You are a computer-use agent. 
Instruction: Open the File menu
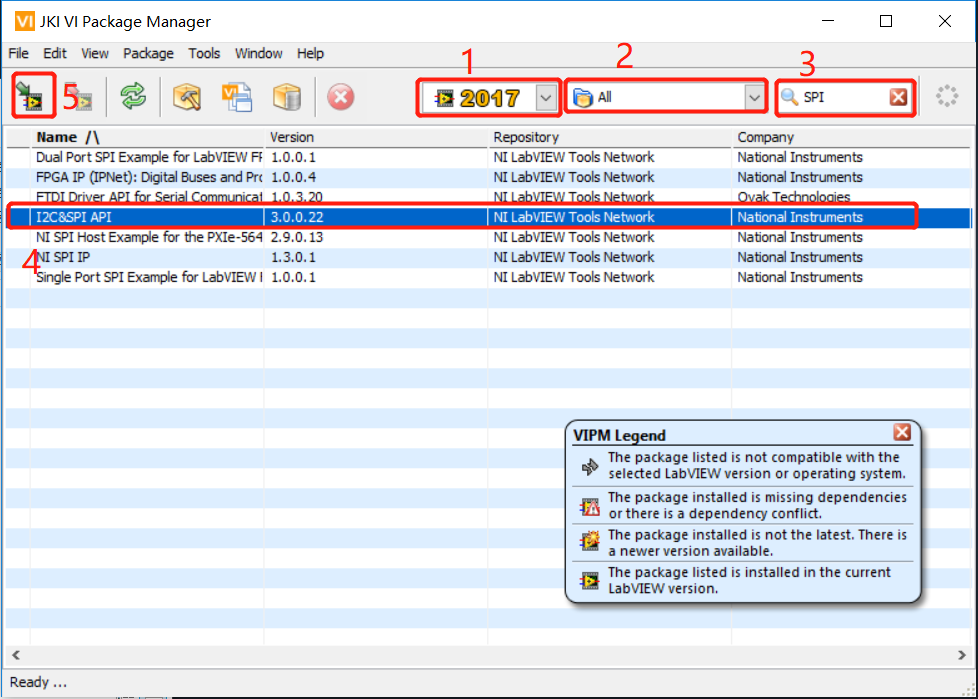[x=18, y=54]
